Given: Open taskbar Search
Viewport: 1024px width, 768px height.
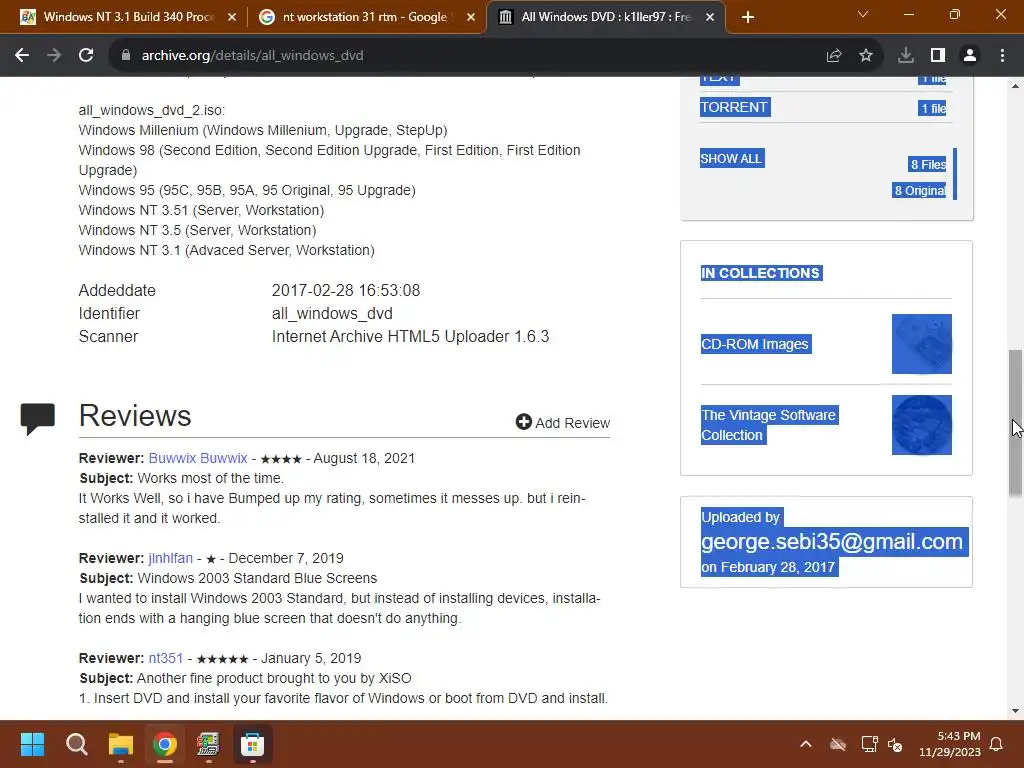Looking at the screenshot, I should point(76,744).
